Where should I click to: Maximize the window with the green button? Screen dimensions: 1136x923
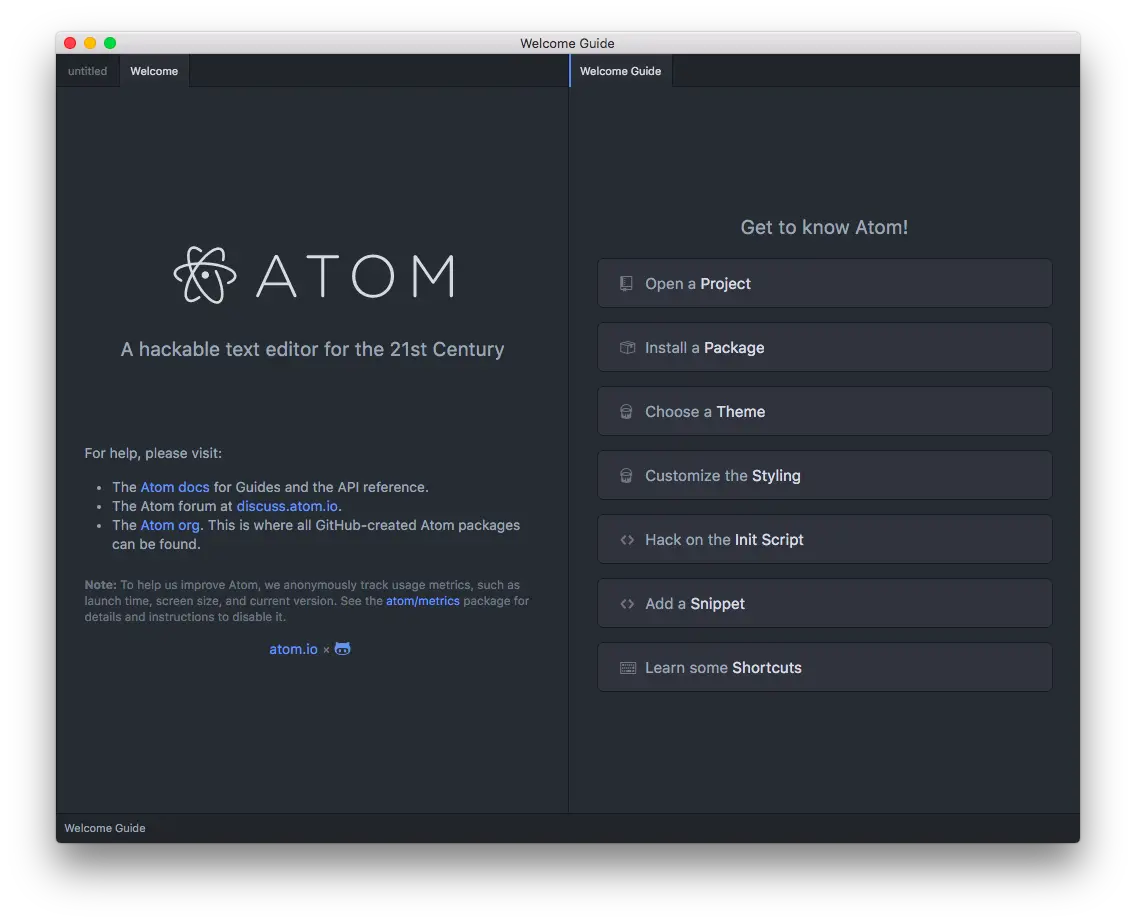point(110,43)
